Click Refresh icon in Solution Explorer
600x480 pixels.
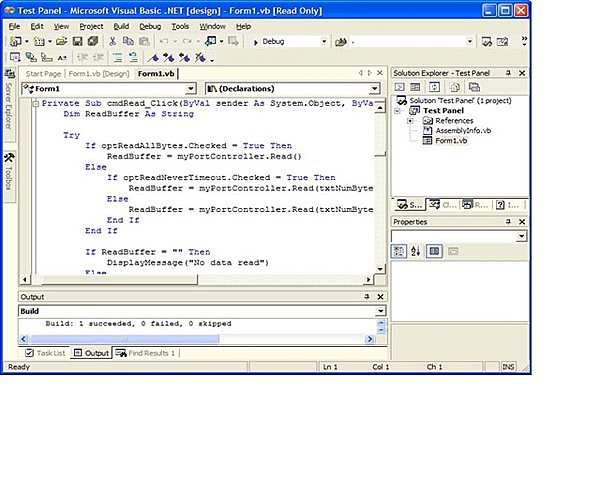tap(434, 87)
